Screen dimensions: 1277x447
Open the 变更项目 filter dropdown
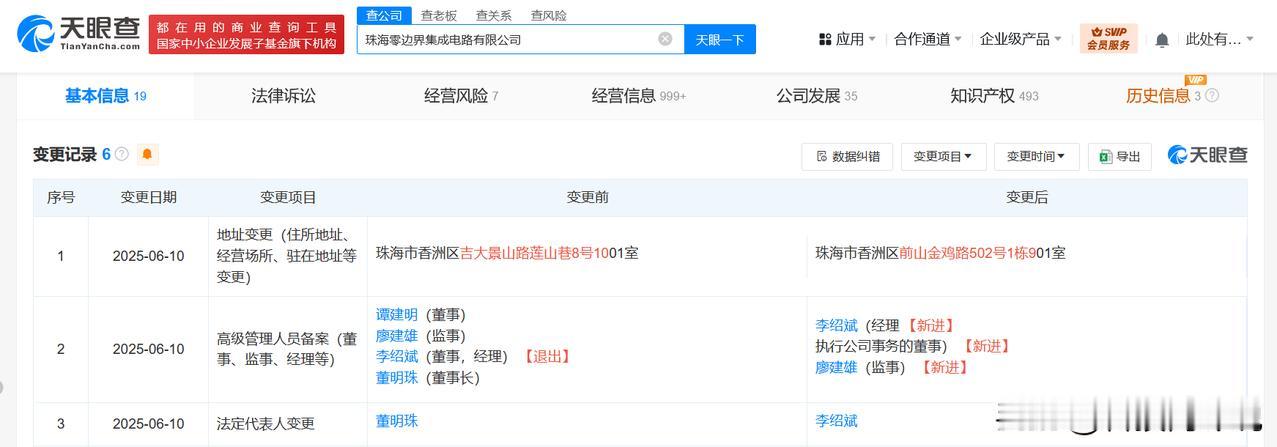click(943, 156)
